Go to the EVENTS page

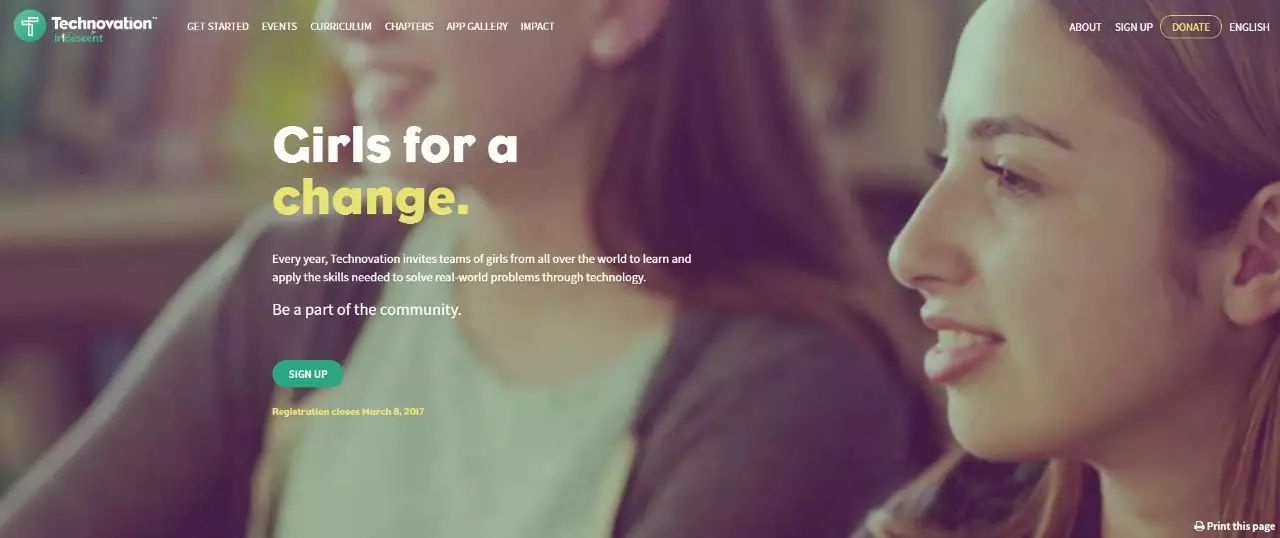tap(279, 27)
